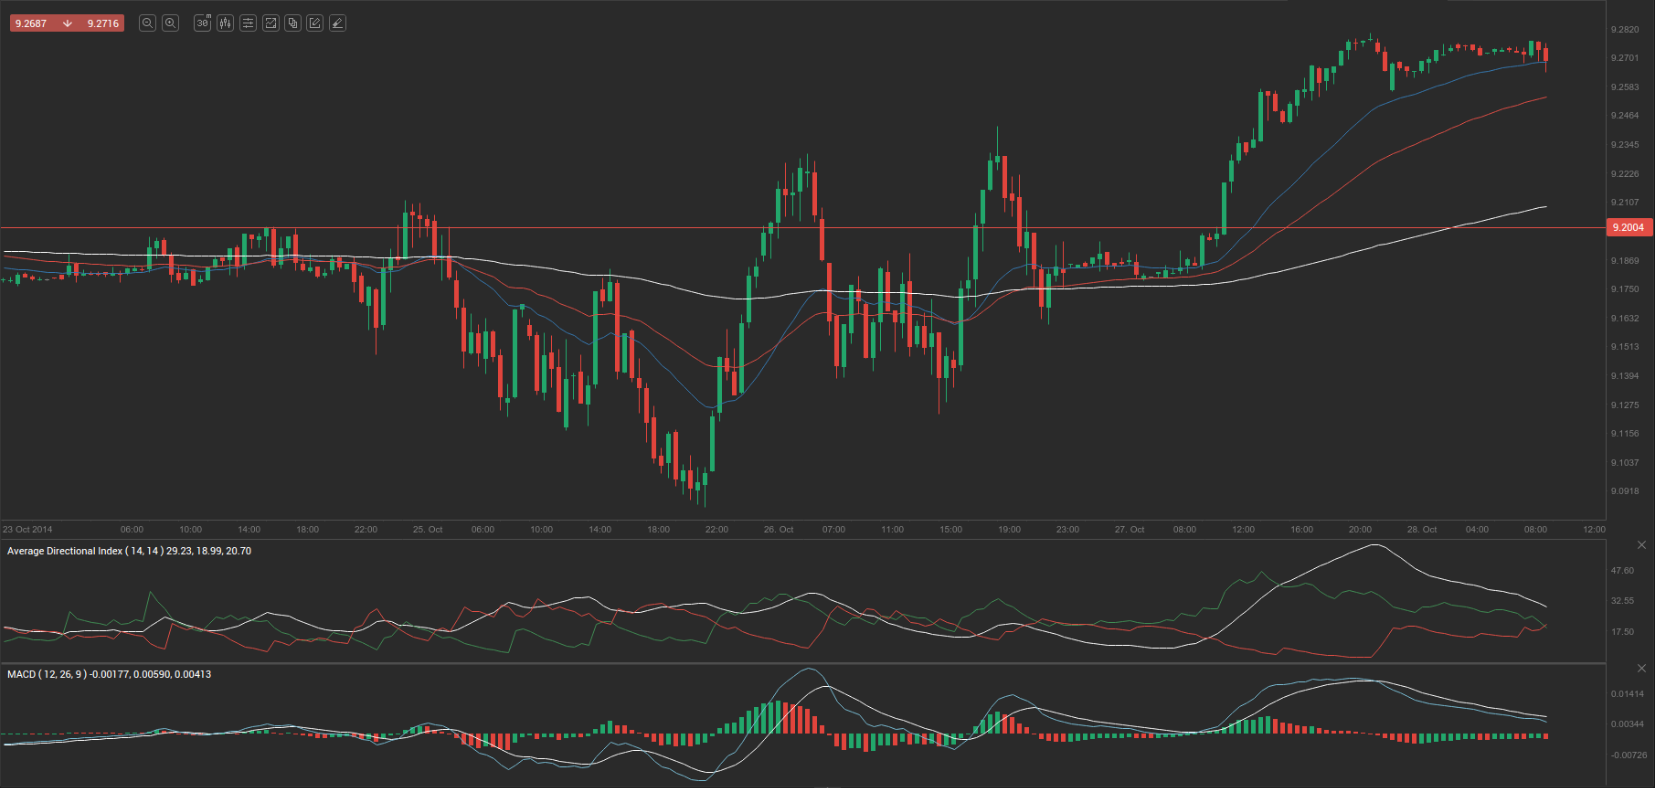Select the eraser tool icon
1655x788 pixels.
click(338, 23)
